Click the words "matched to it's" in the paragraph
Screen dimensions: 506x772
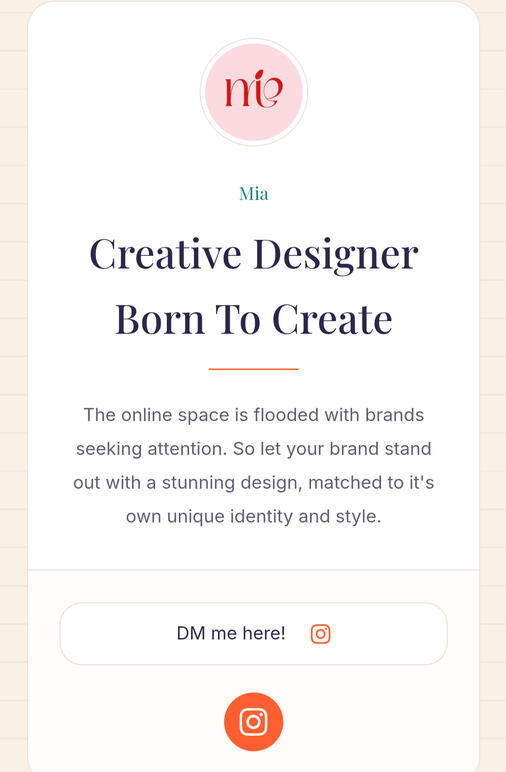pyautogui.click(x=371, y=482)
